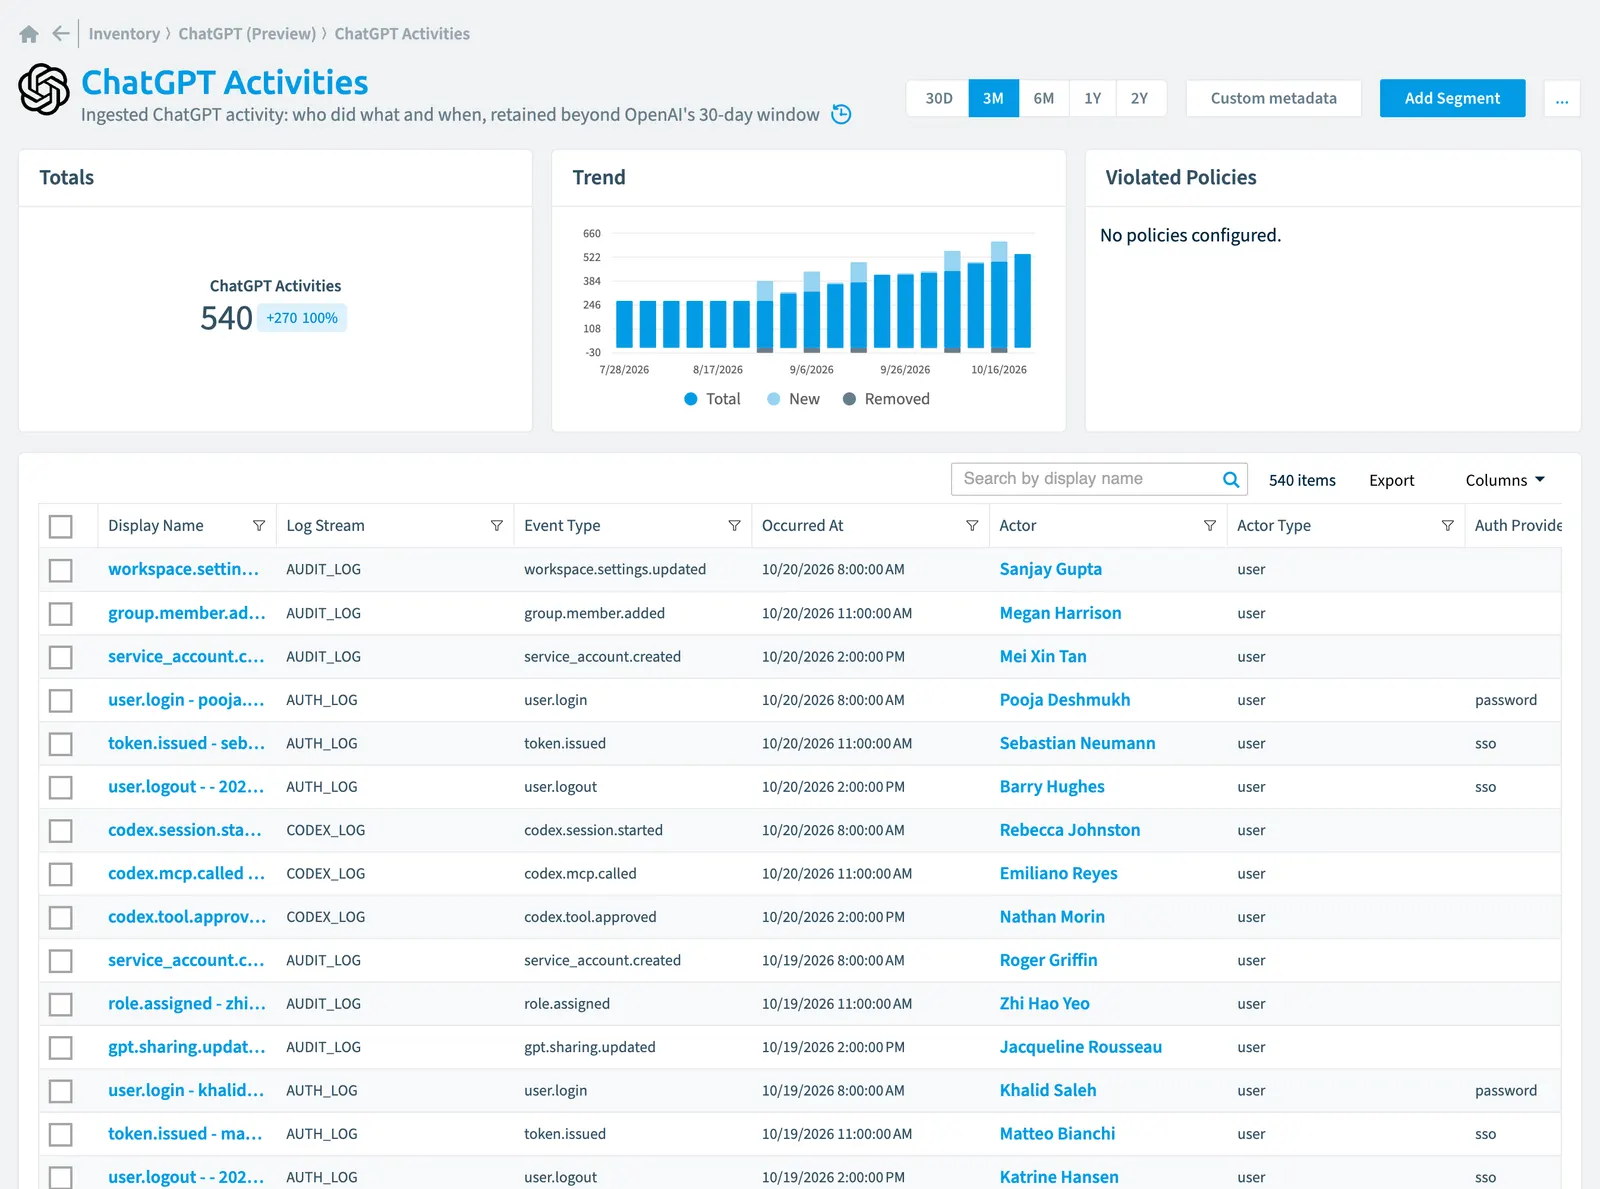Viewport: 1600px width, 1189px height.
Task: Open the more options ellipsis button
Action: click(x=1562, y=98)
